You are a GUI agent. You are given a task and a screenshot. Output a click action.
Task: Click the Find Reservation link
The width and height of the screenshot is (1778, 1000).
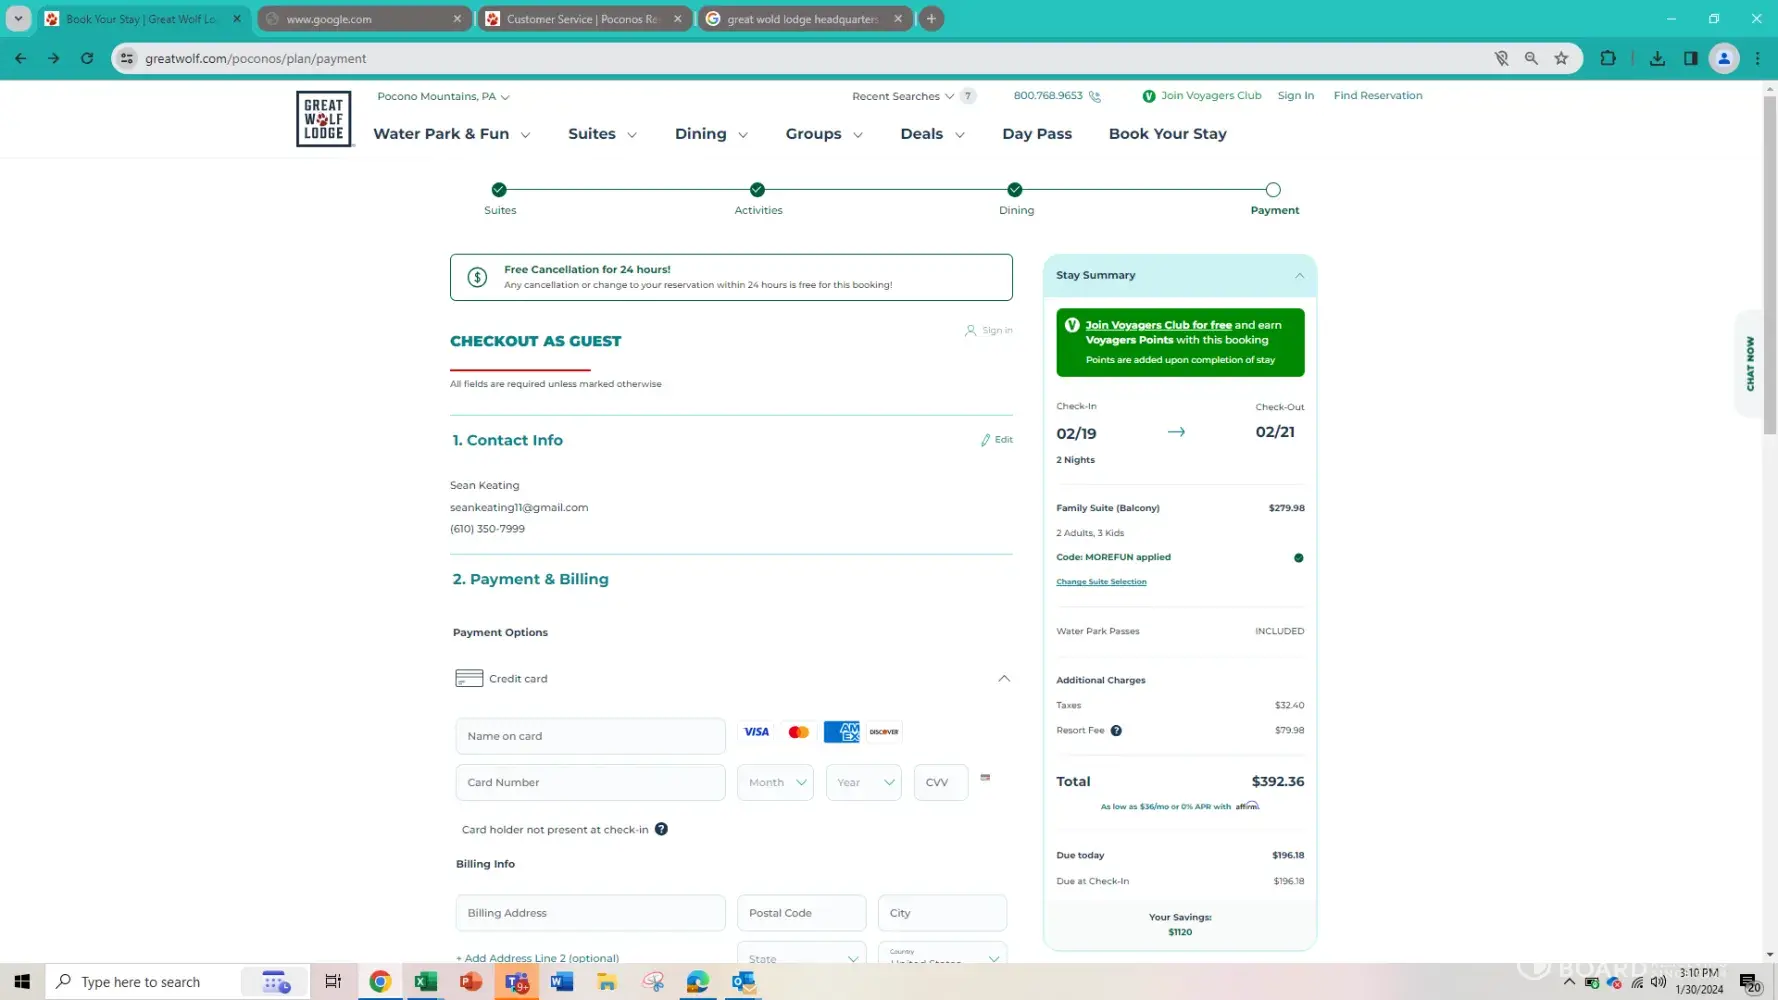pyautogui.click(x=1378, y=96)
